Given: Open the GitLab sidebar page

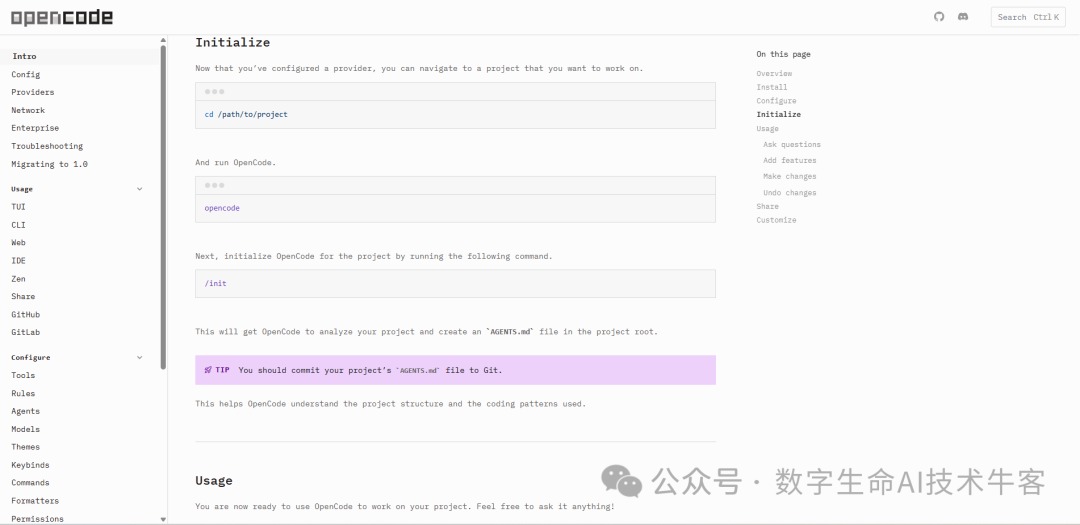Looking at the screenshot, I should pos(25,332).
